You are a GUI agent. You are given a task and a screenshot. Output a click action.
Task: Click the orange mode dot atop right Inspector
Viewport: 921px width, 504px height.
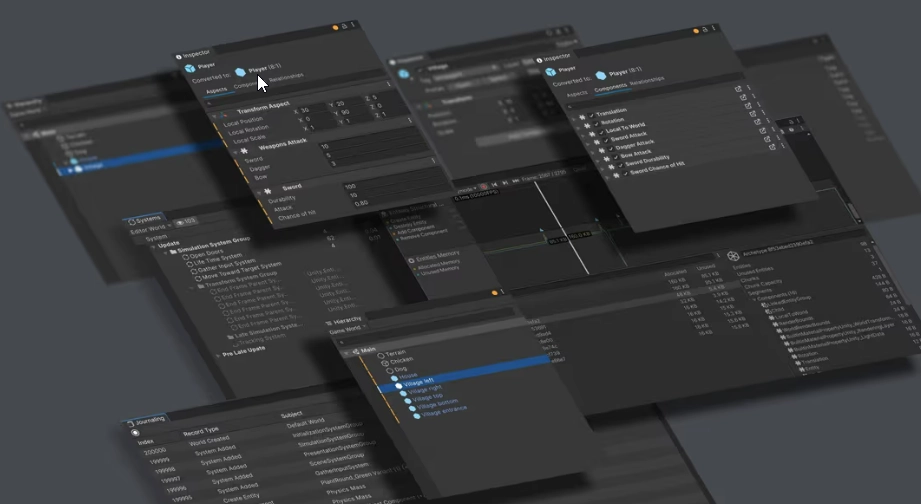pyautogui.click(x=696, y=31)
